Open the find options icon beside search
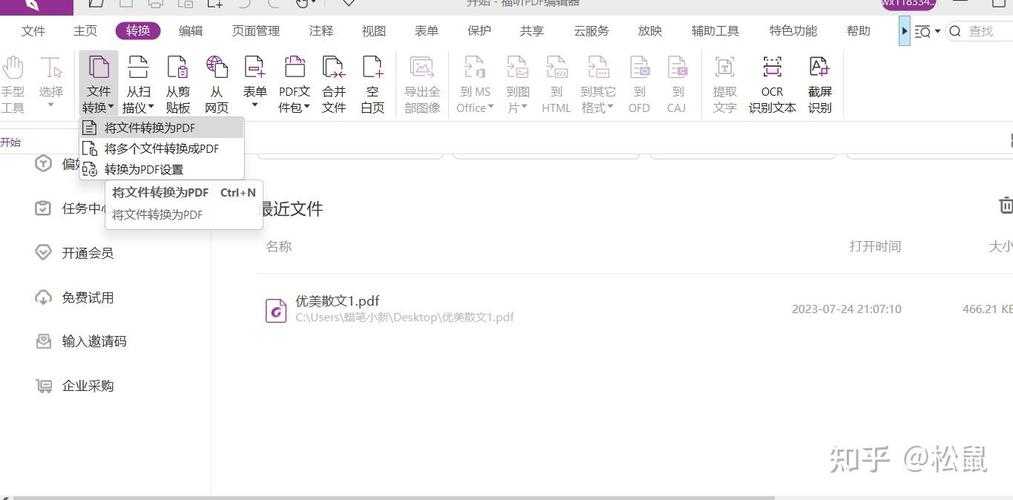This screenshot has width=1013, height=500. (923, 31)
